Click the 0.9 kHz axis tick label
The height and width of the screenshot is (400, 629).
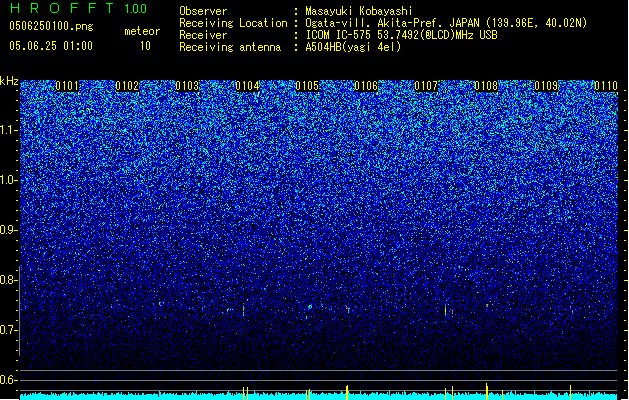click(x=9, y=230)
